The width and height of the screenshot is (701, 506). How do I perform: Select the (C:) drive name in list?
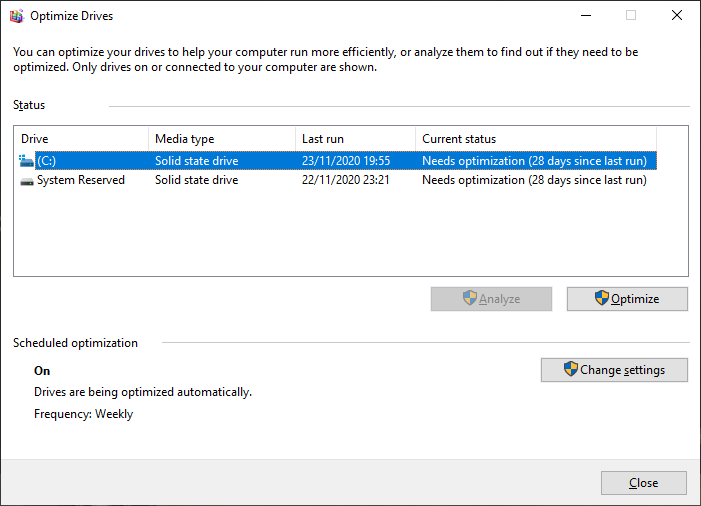pos(46,161)
